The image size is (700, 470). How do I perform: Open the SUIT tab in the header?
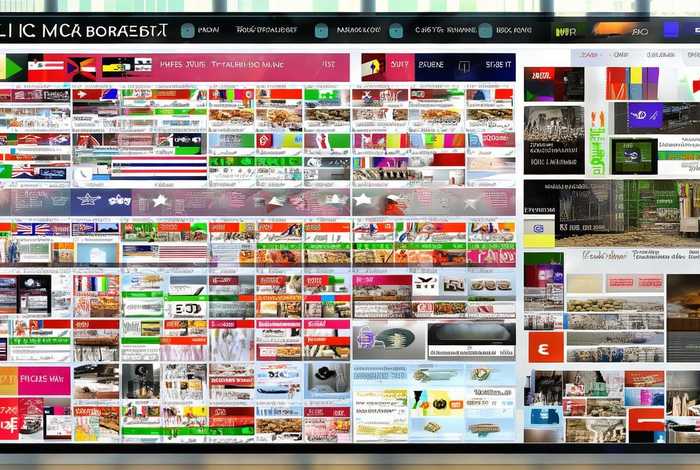[x=400, y=64]
